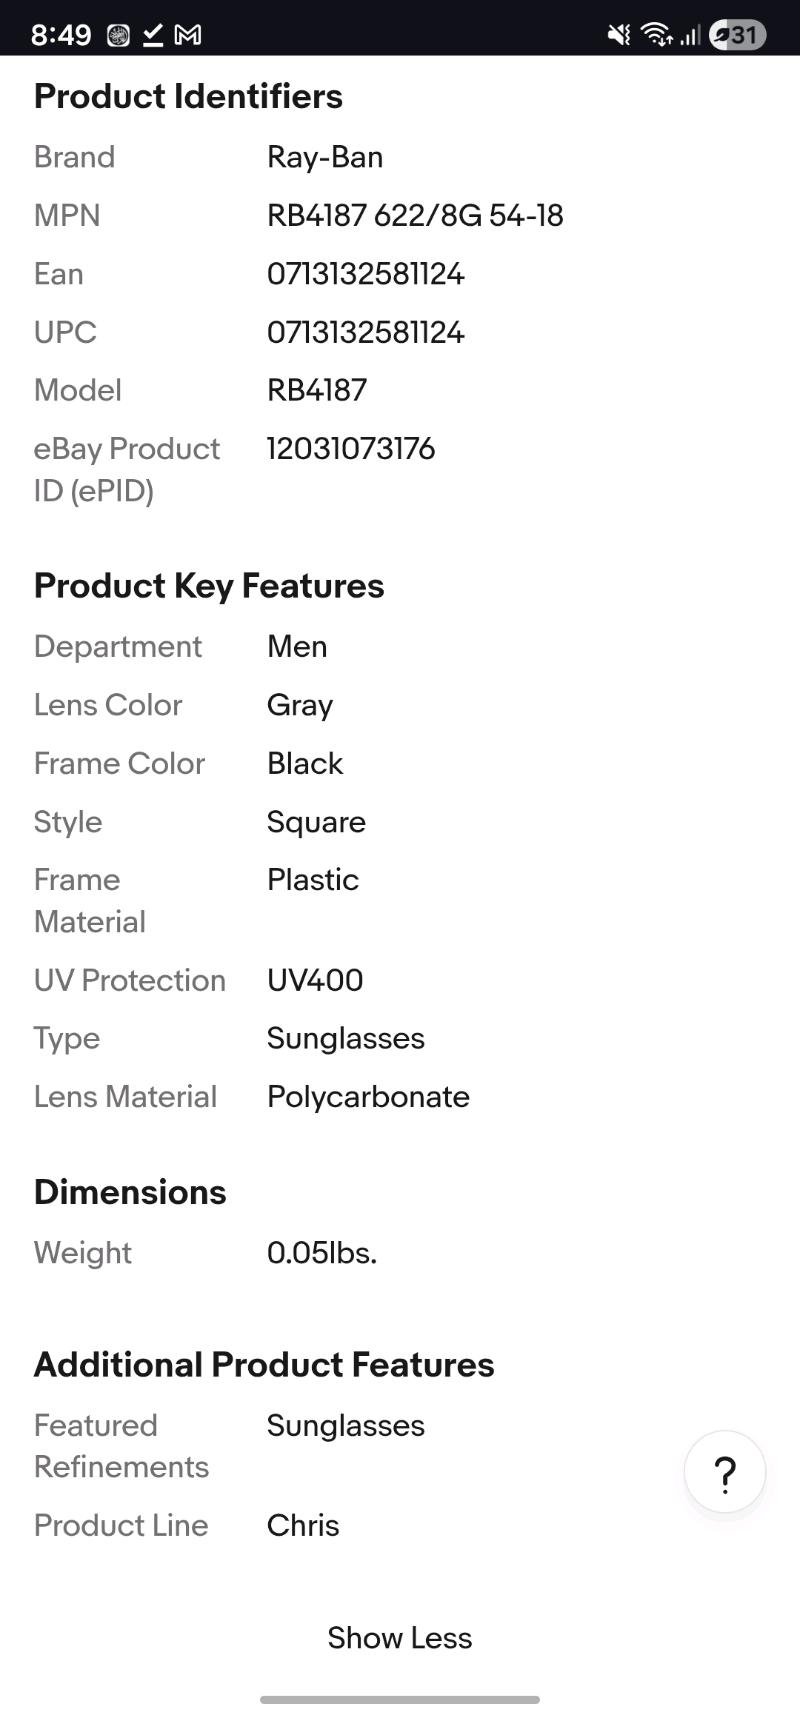
Task: Tap the battery level indicator
Action: point(737,35)
